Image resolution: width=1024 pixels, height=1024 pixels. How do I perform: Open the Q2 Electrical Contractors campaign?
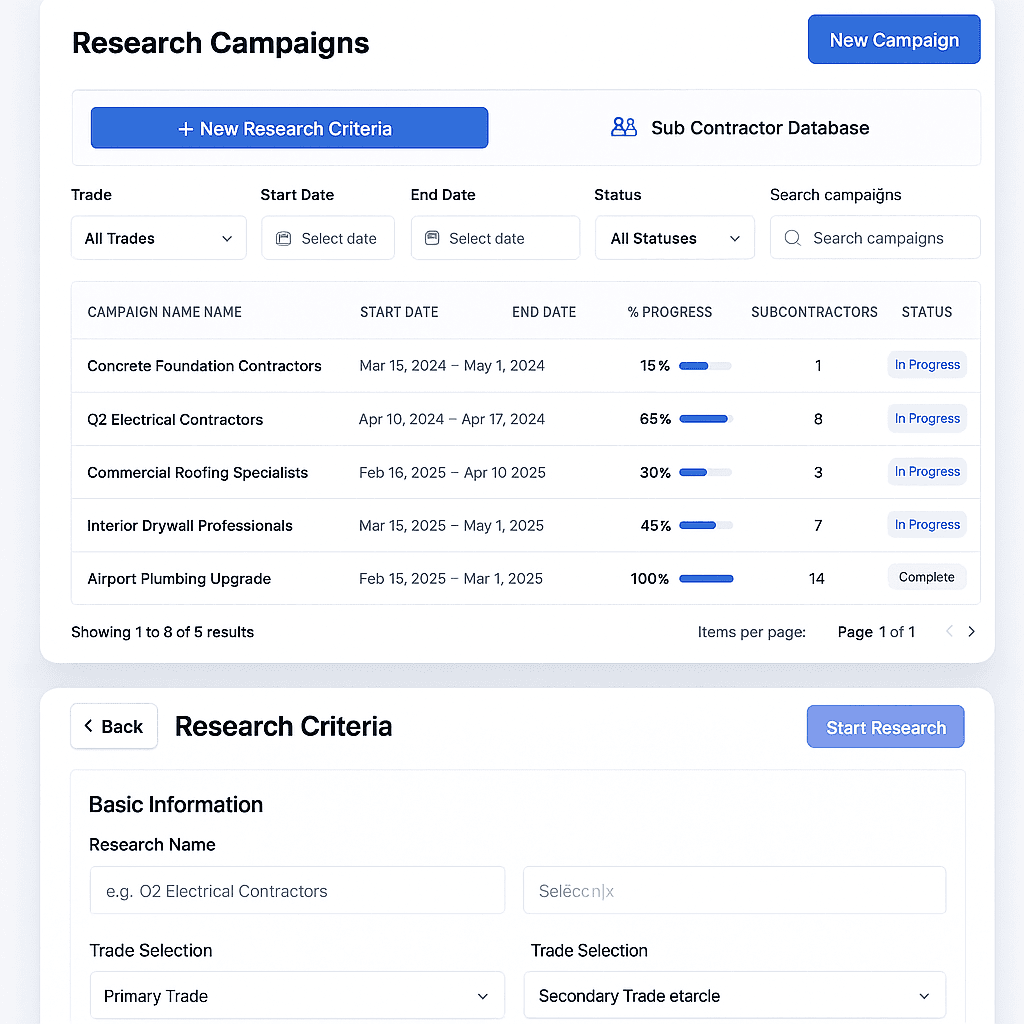tap(175, 419)
